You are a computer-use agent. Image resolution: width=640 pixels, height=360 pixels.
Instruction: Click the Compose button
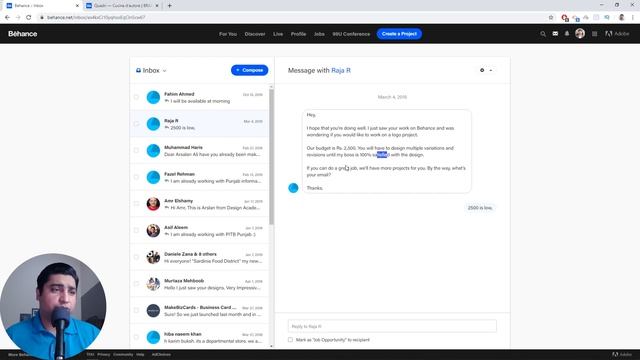point(249,70)
